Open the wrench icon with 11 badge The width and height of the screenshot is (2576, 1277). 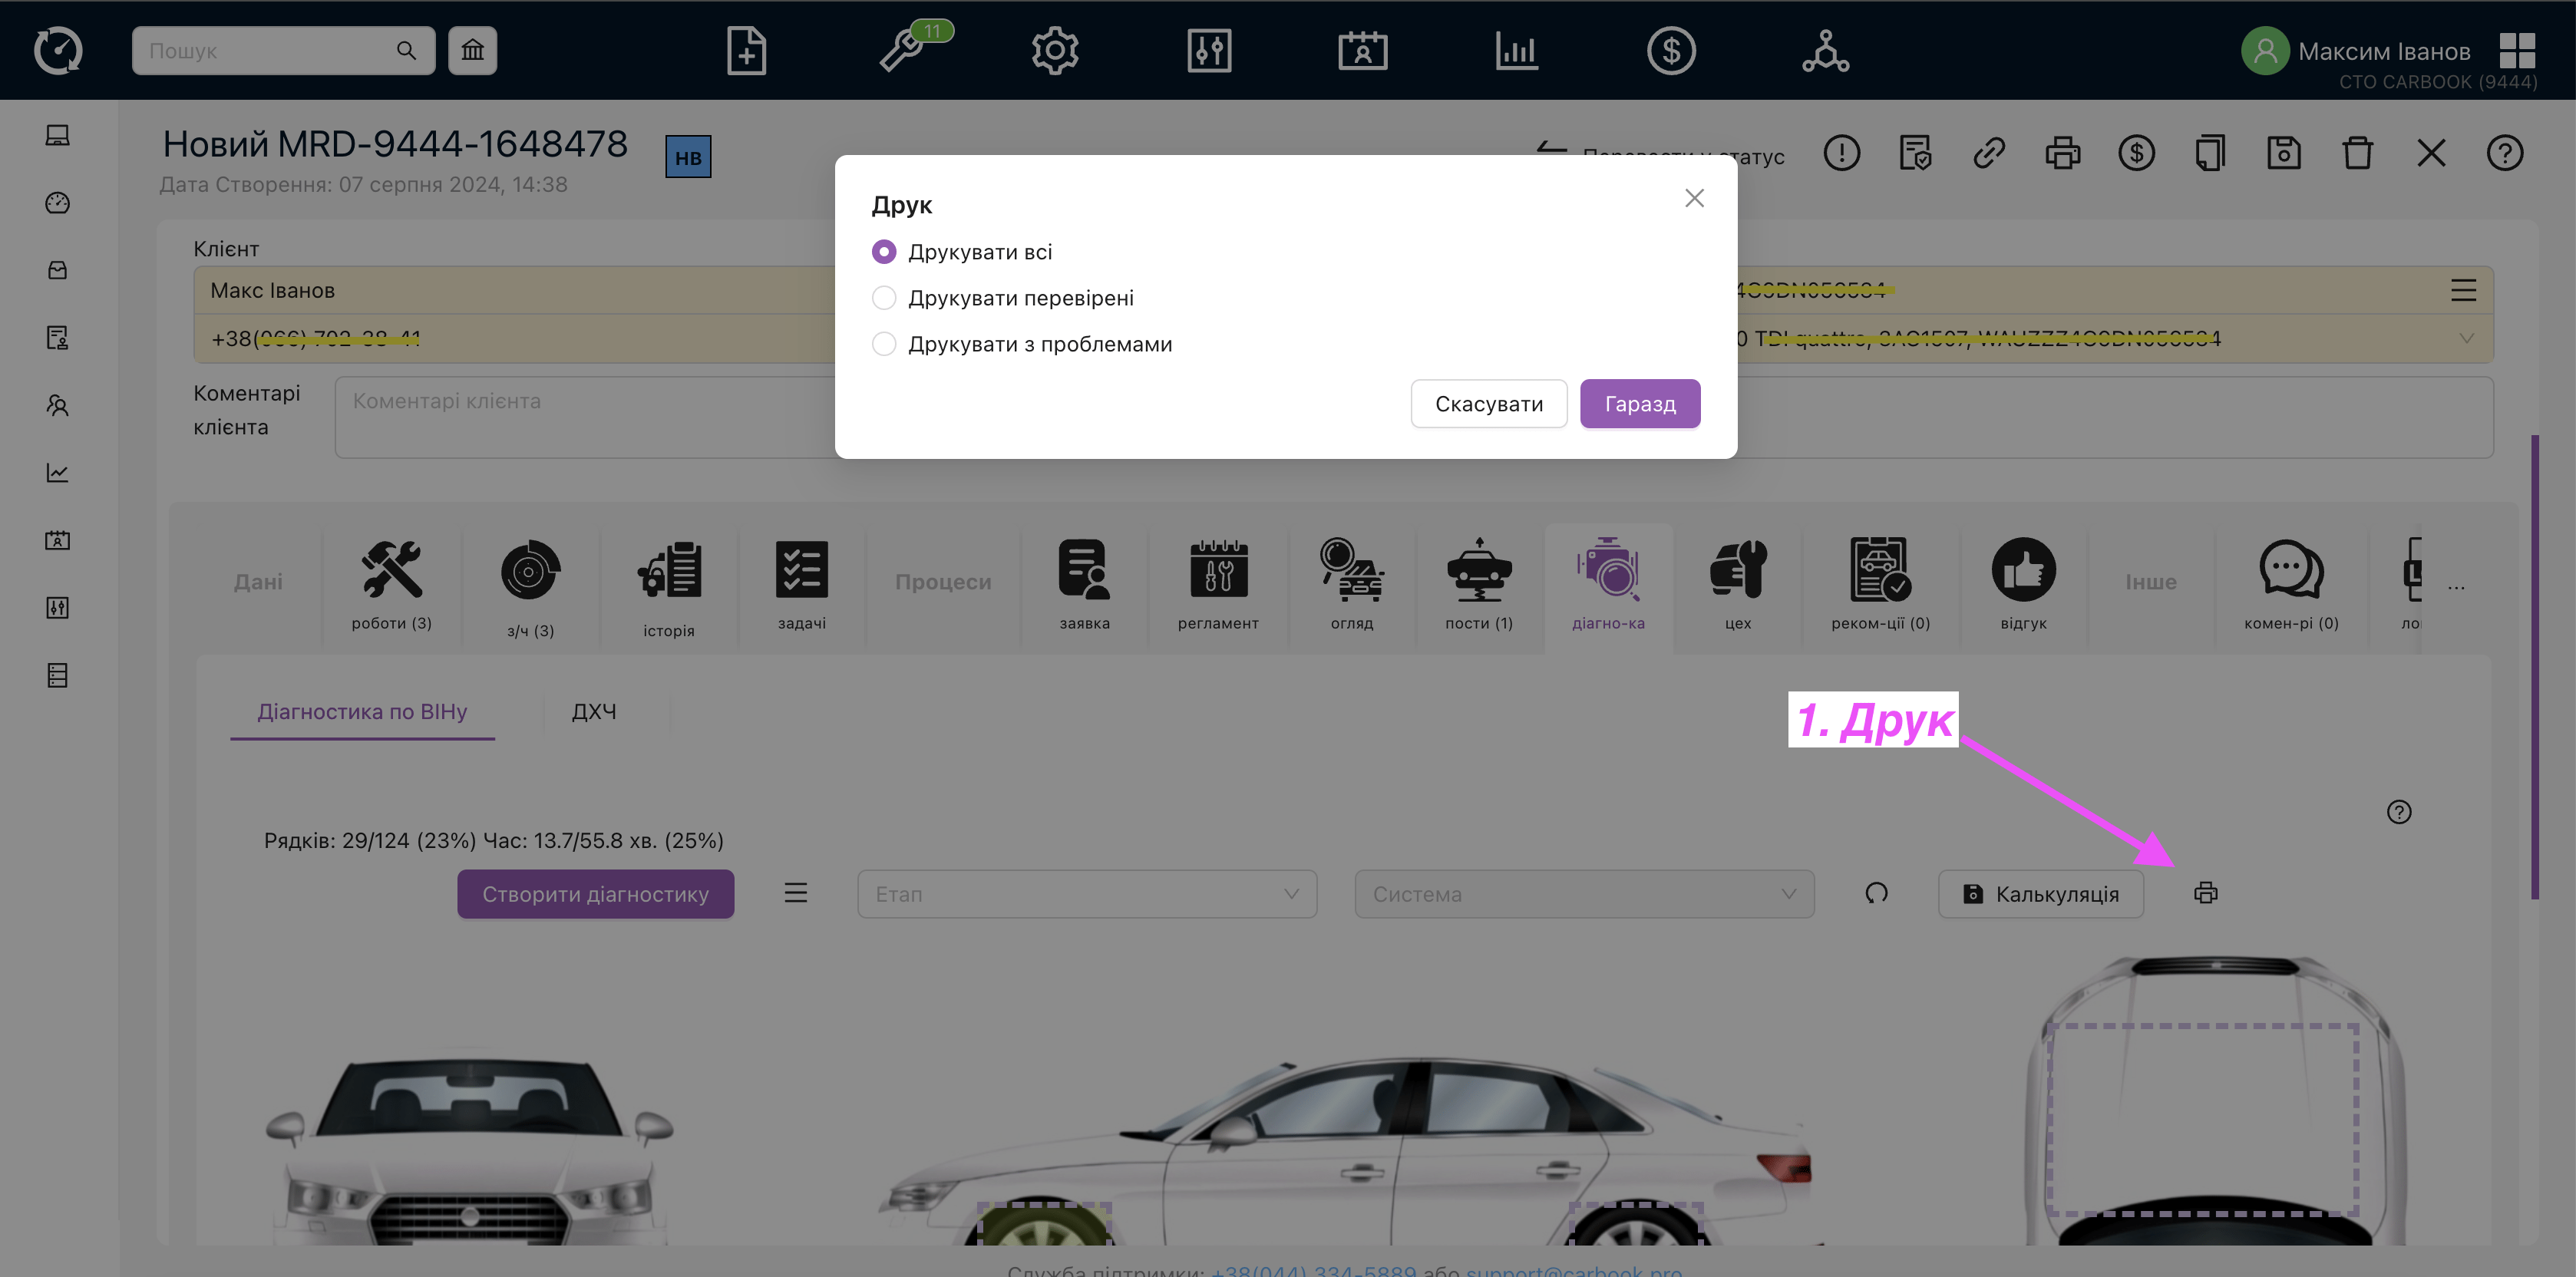click(902, 51)
